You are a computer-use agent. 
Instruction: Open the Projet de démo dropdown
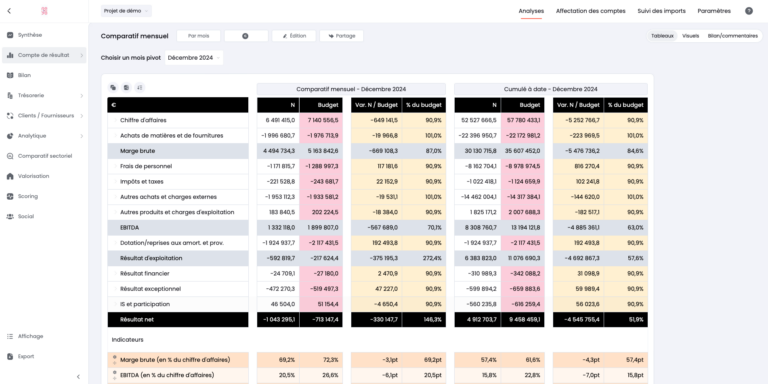pos(126,11)
